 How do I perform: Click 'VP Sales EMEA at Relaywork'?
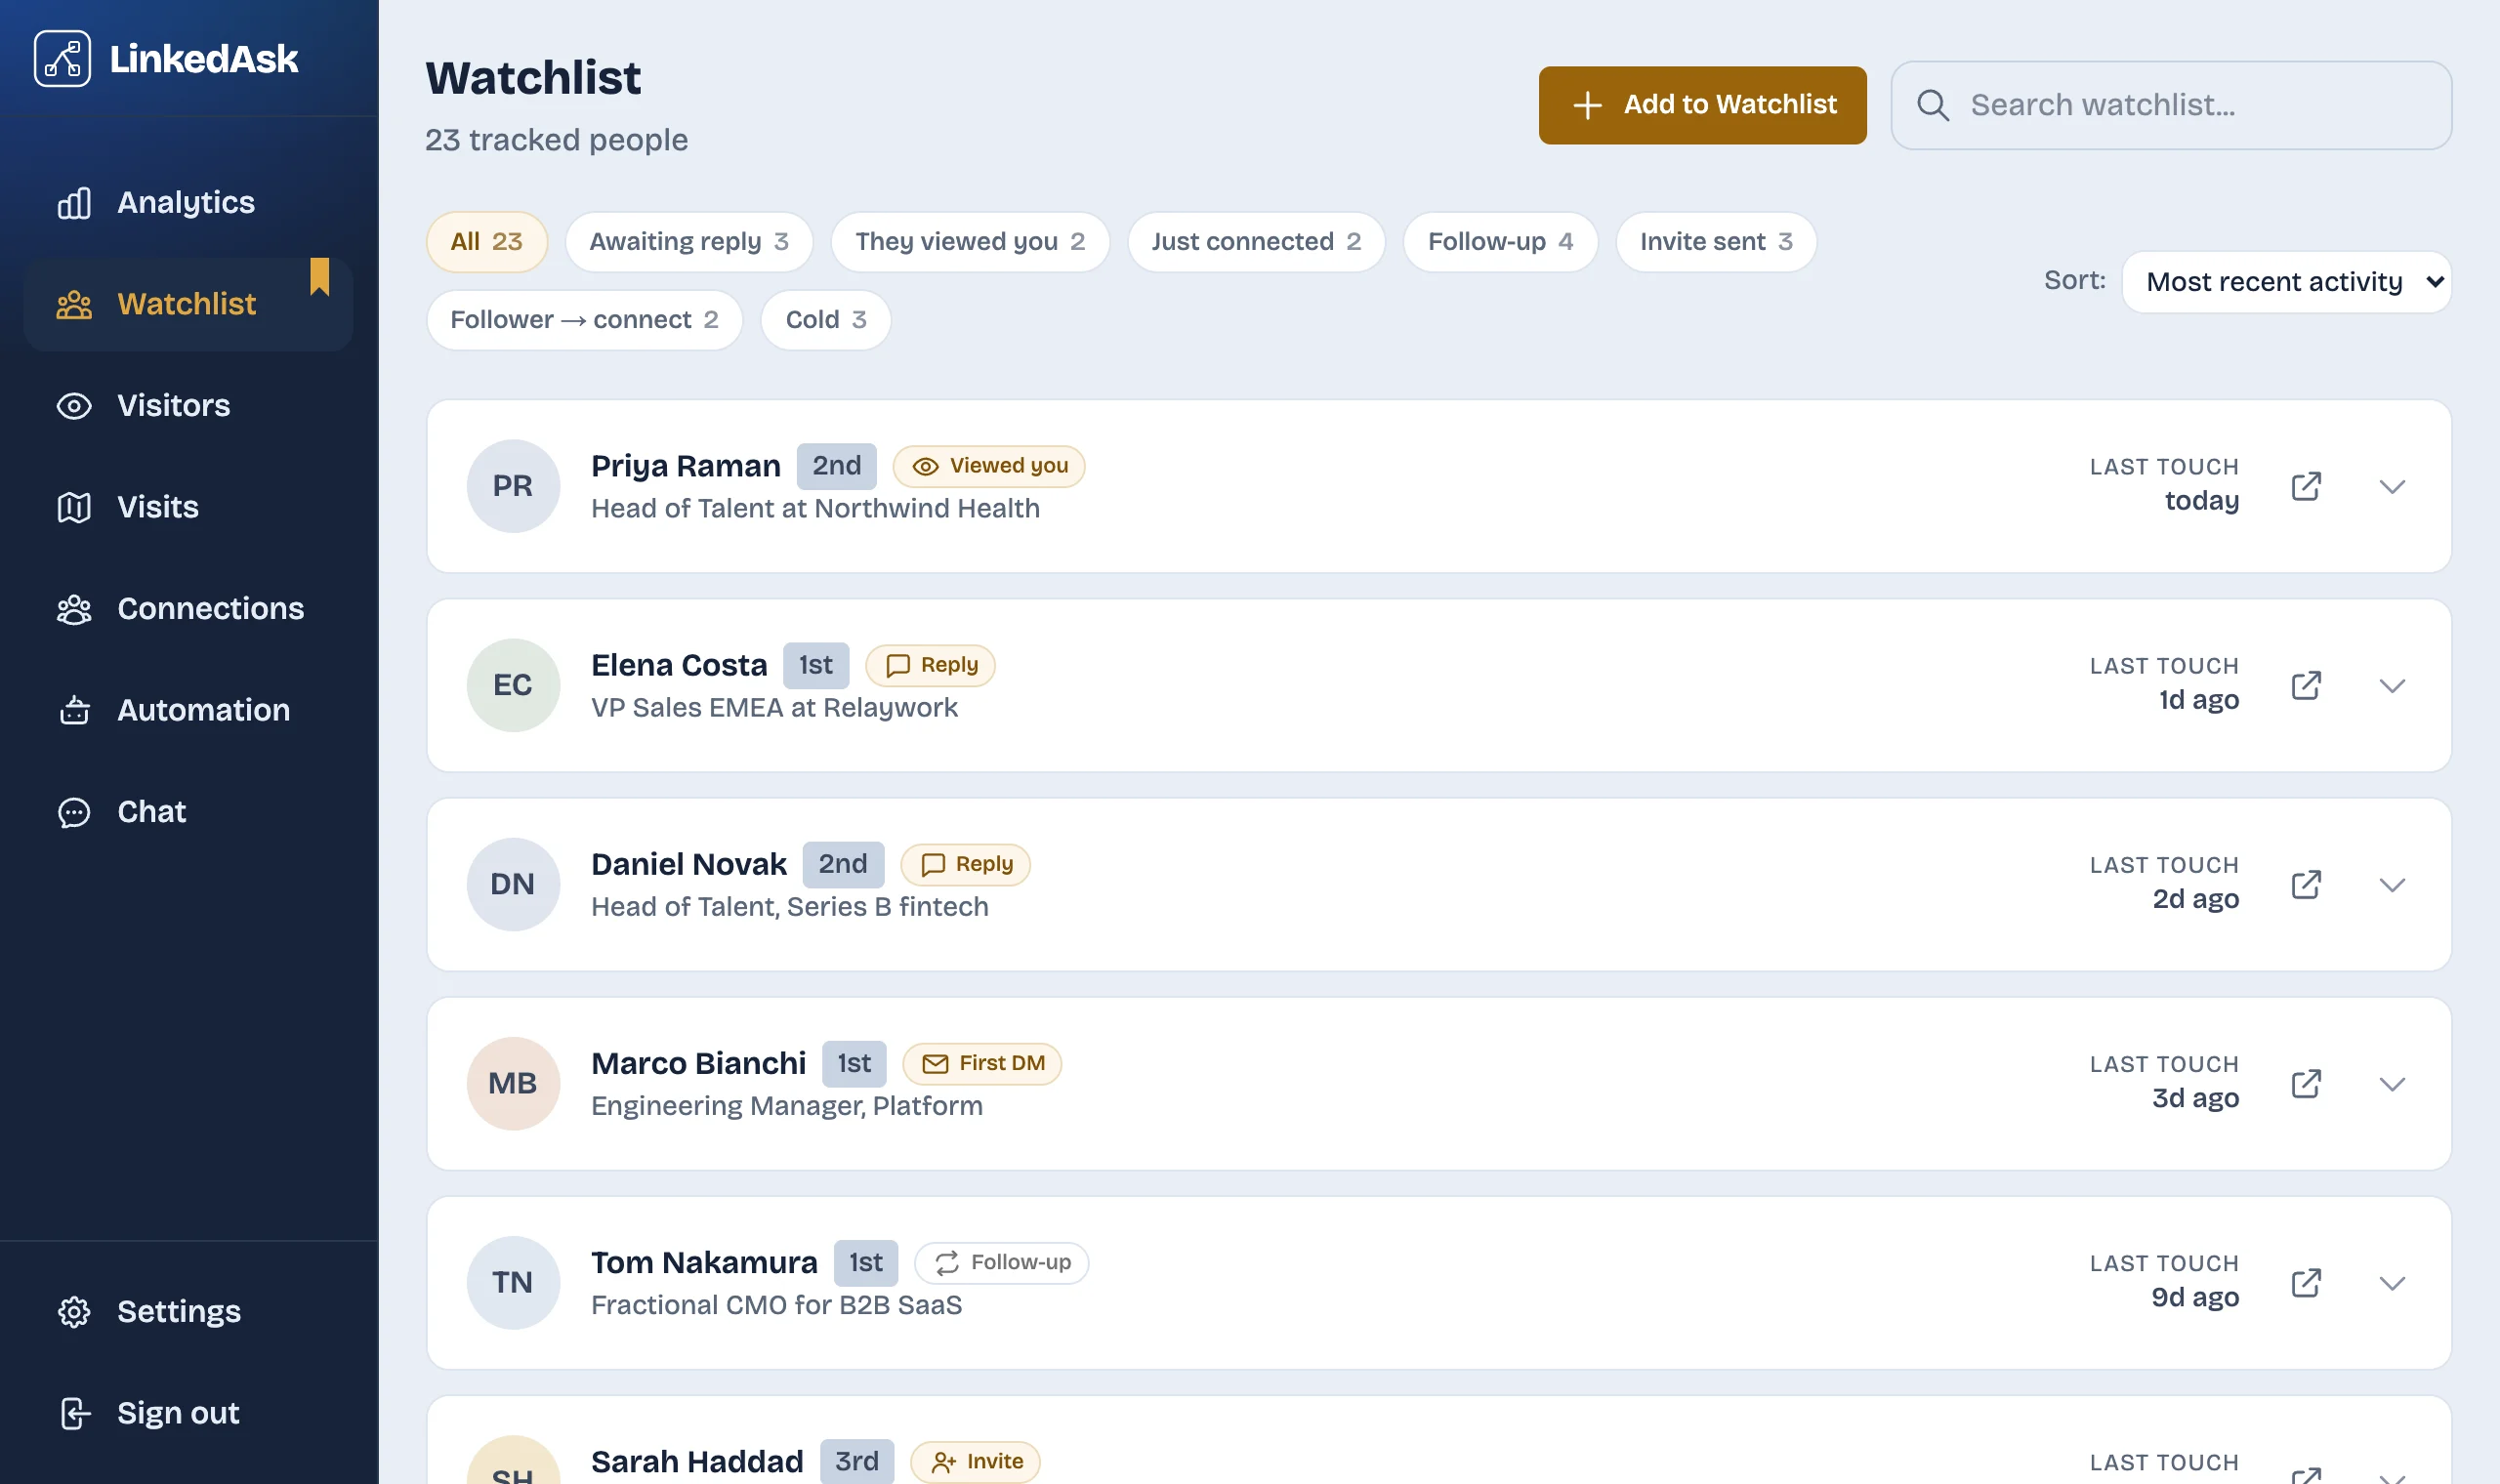tap(774, 707)
